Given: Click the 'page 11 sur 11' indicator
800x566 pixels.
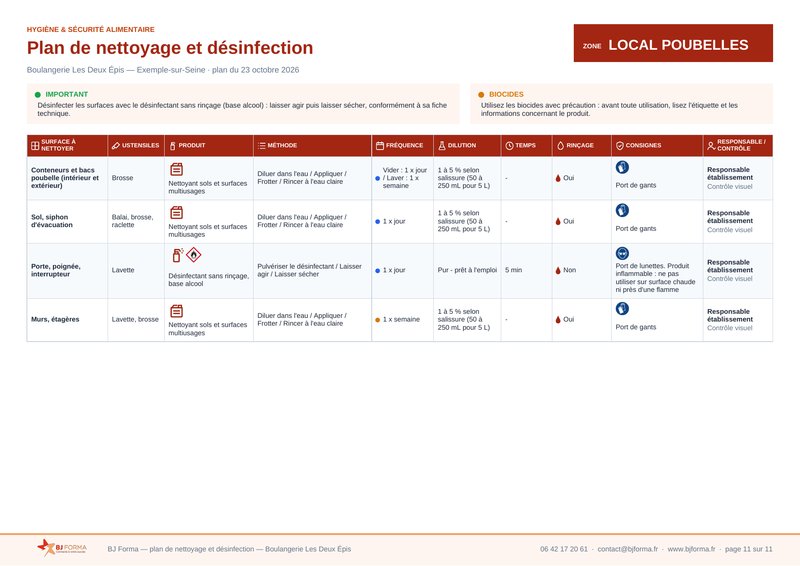Looking at the screenshot, I should point(748,549).
